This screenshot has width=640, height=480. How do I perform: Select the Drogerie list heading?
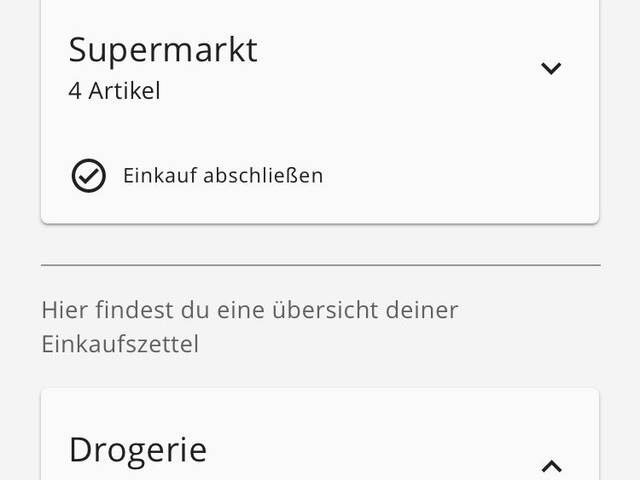138,449
